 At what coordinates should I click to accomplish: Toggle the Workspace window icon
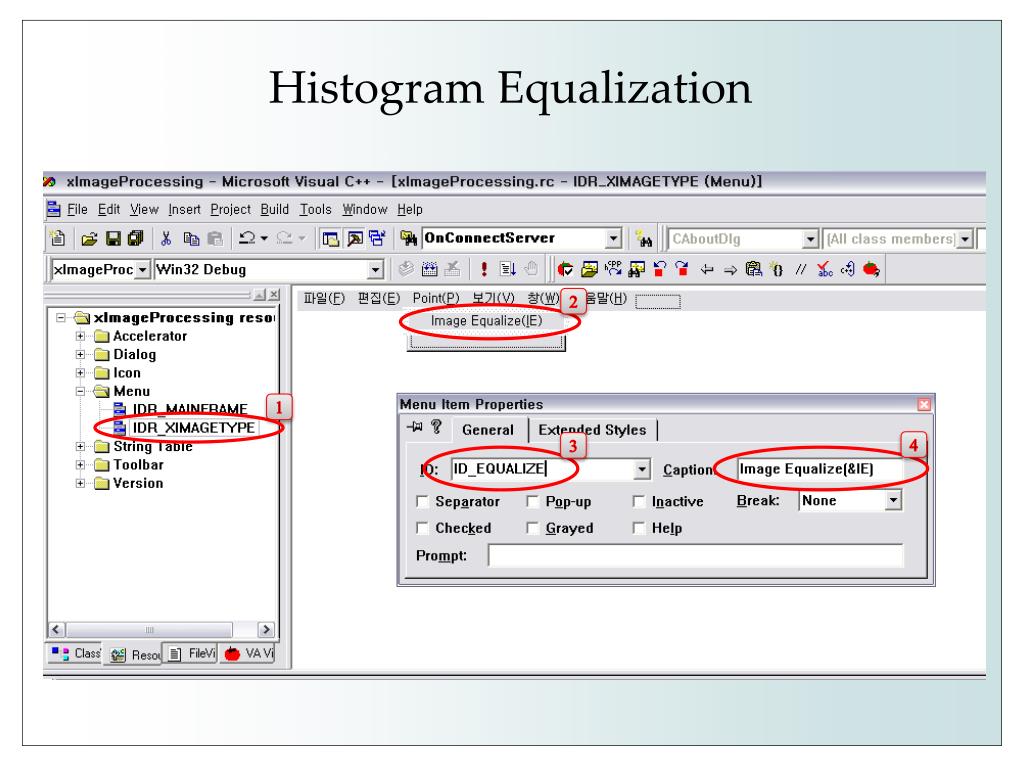tap(330, 239)
